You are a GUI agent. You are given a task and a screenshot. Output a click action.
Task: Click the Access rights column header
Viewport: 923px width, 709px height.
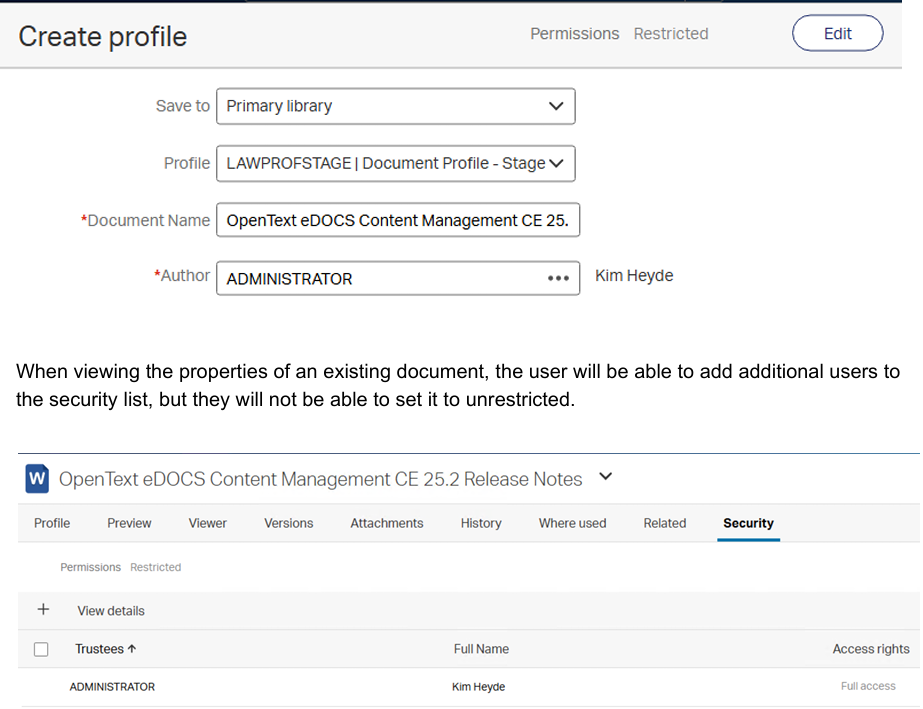click(871, 649)
